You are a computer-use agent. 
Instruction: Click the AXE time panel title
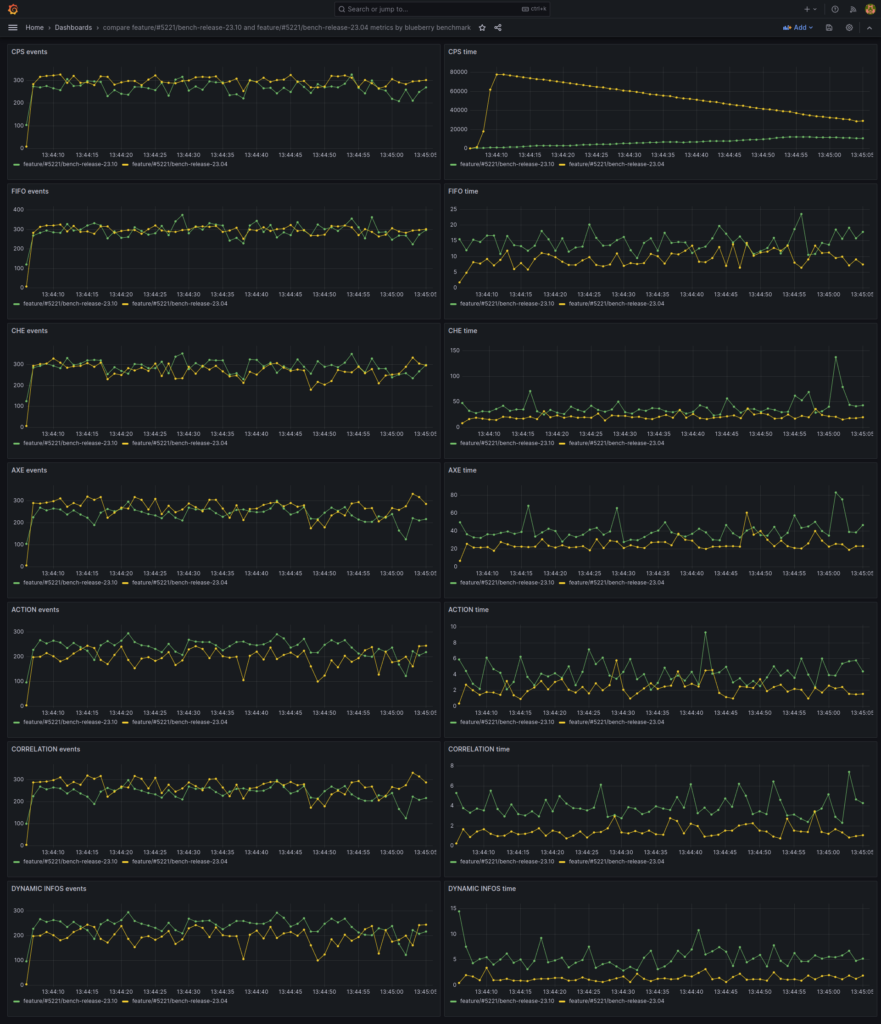[x=462, y=470]
